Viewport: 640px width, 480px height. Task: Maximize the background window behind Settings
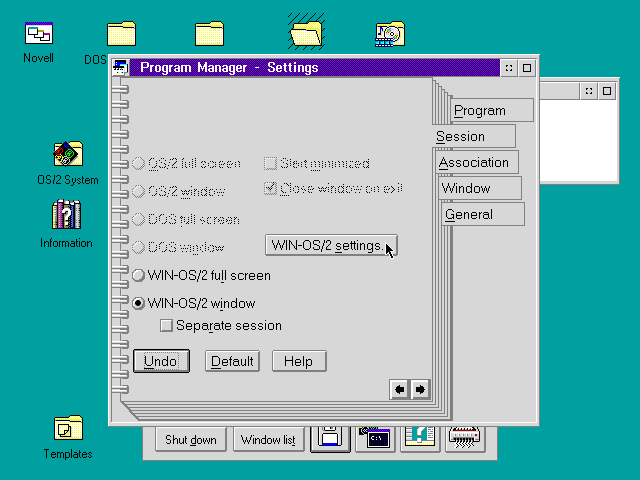(607, 91)
